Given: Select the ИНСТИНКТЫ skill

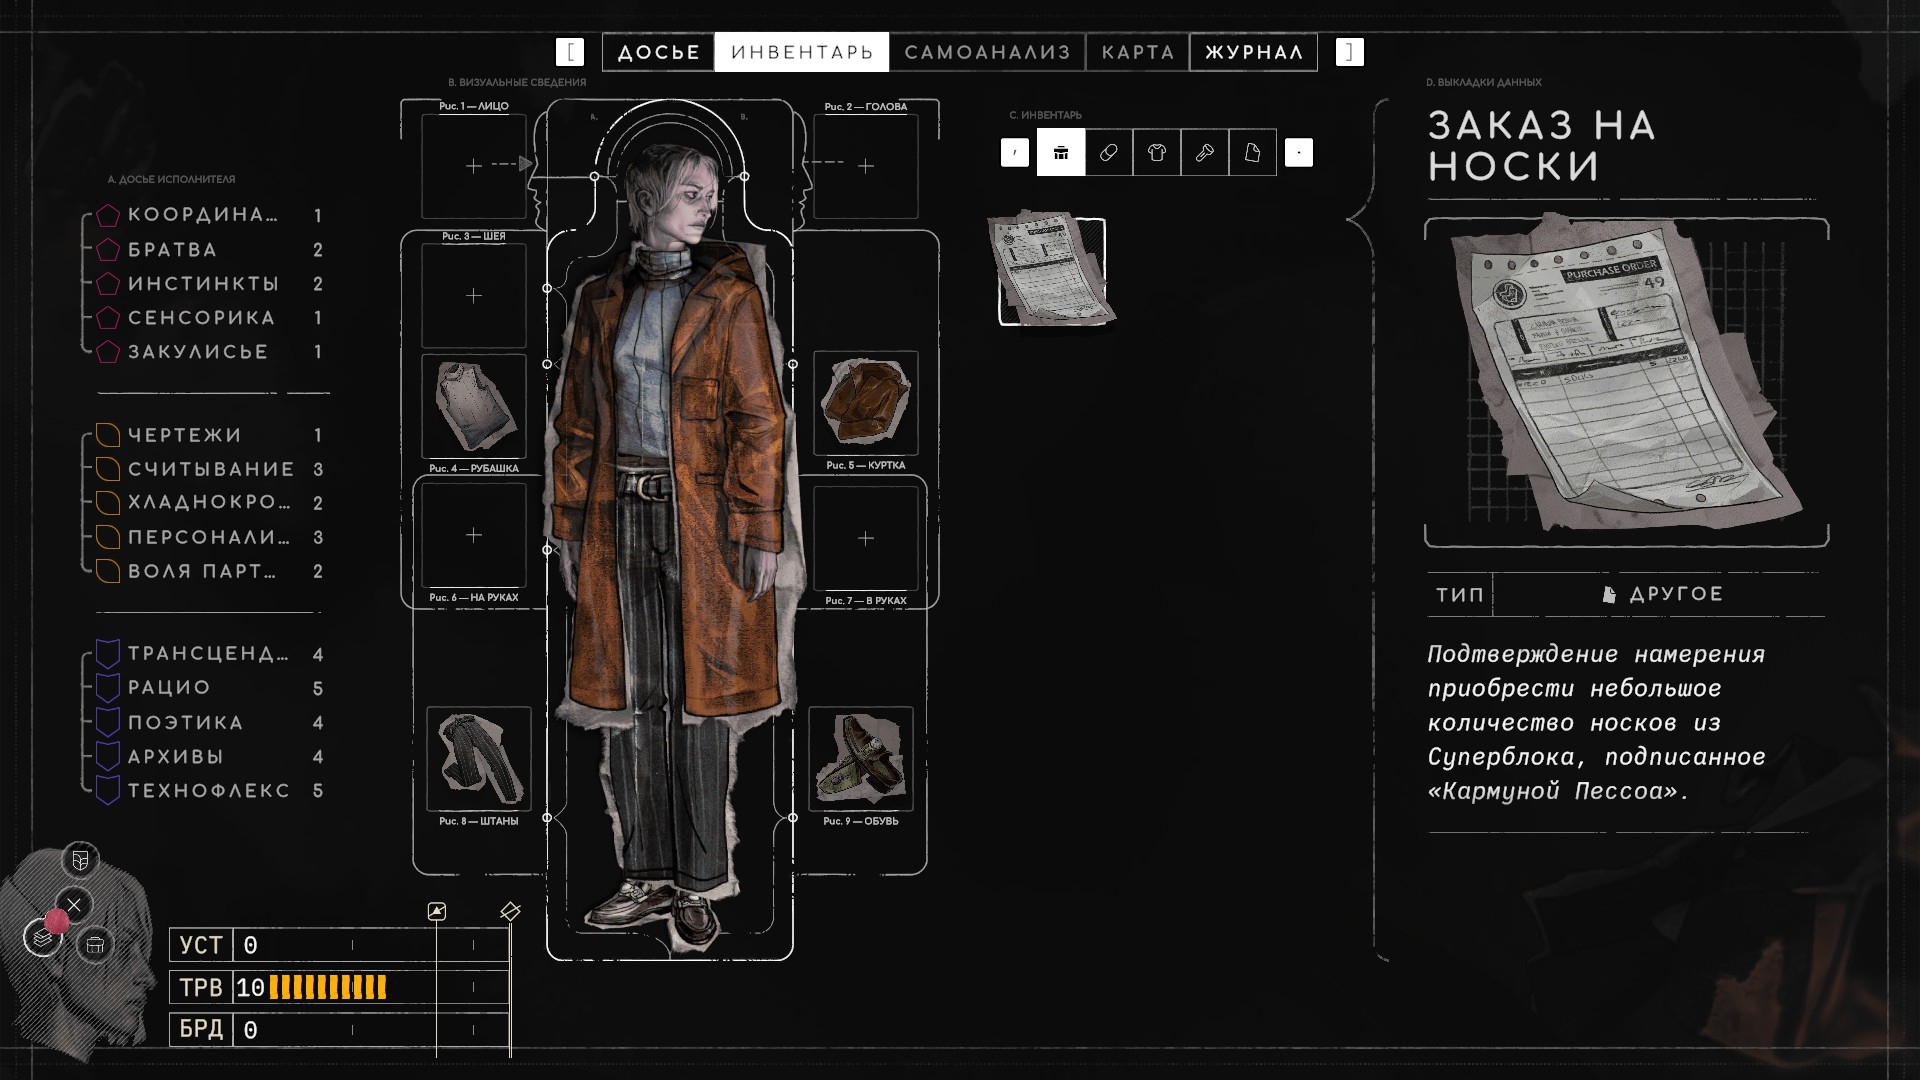Looking at the screenshot, I should 210,283.
